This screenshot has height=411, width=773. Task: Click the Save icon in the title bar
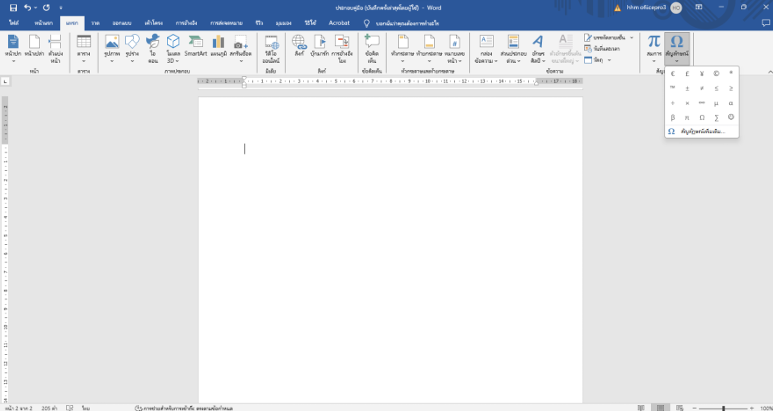point(13,7)
